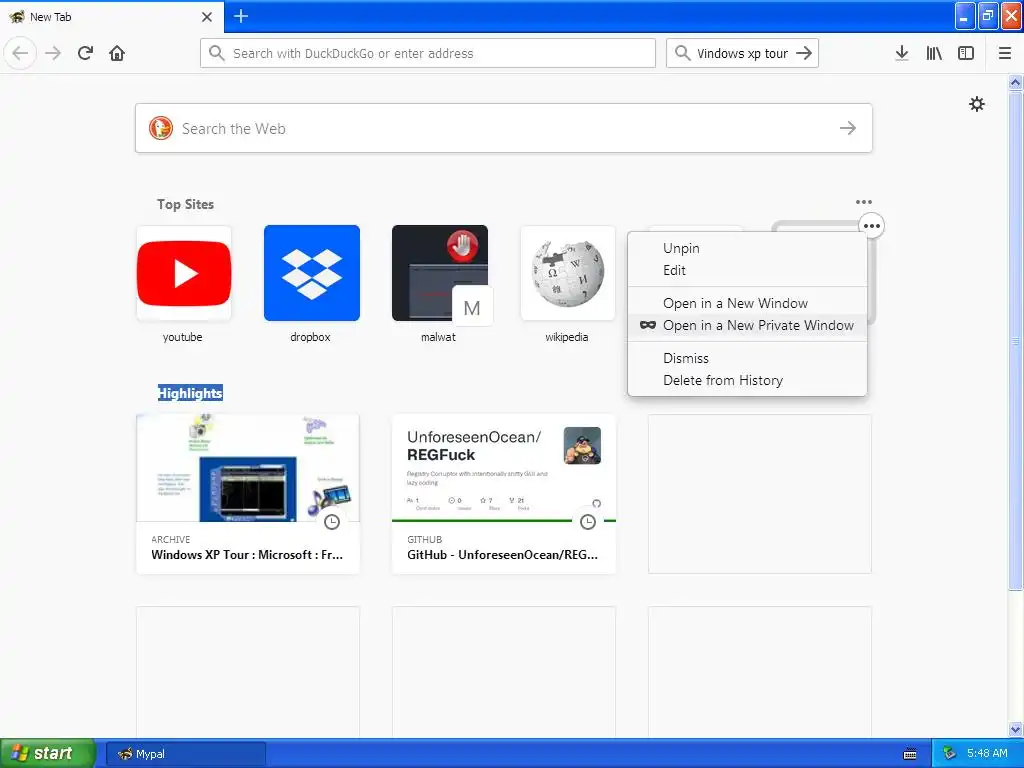The width and height of the screenshot is (1024, 768).
Task: Choose Dismiss in the context menu
Action: coord(747,358)
